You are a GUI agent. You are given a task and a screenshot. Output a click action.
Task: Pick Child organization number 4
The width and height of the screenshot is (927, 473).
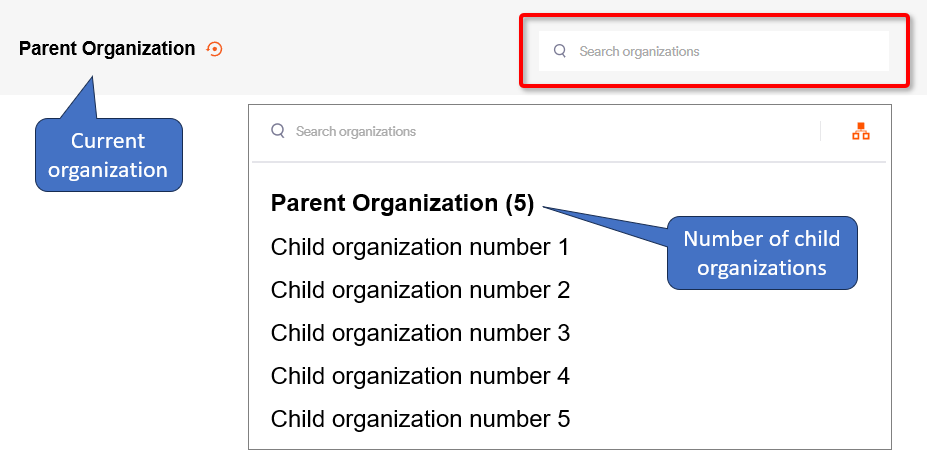(x=419, y=376)
